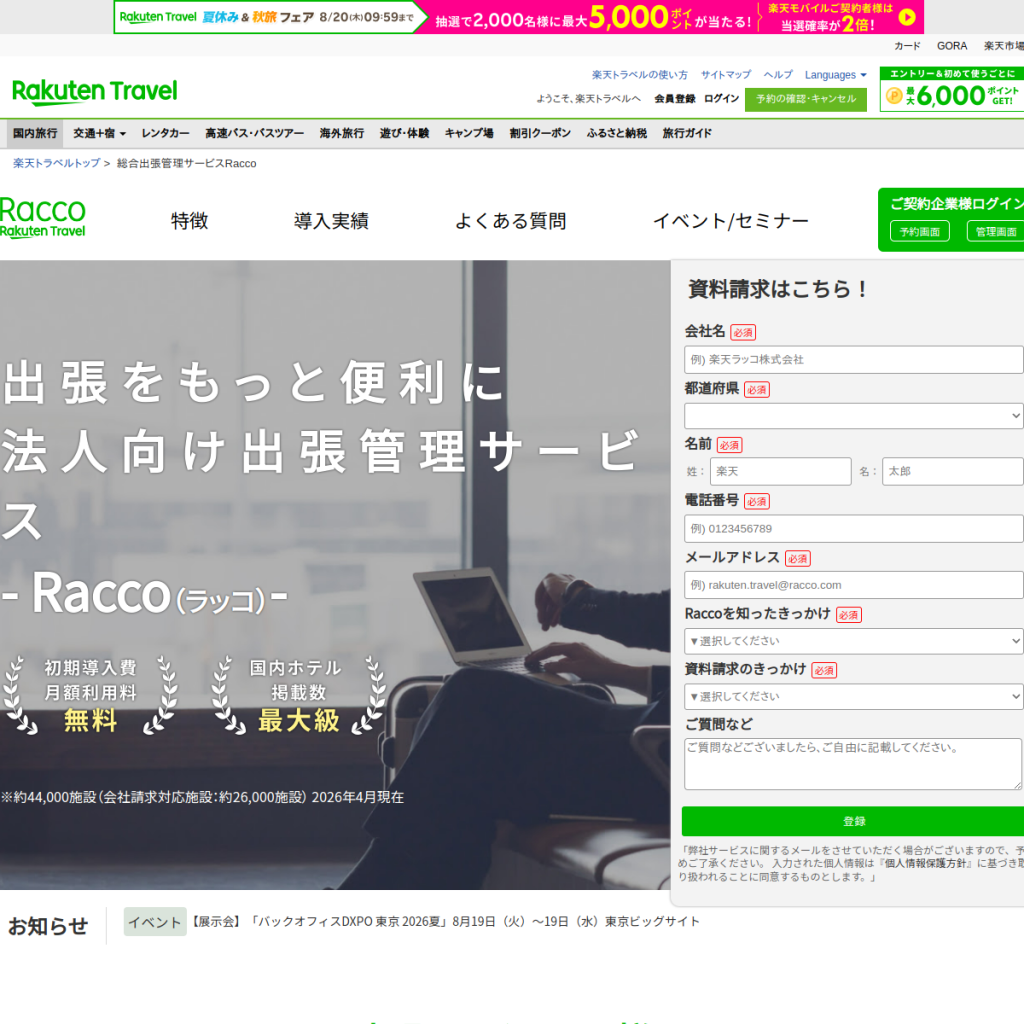
Task: Expand the Languages dropdown
Action: tap(835, 75)
